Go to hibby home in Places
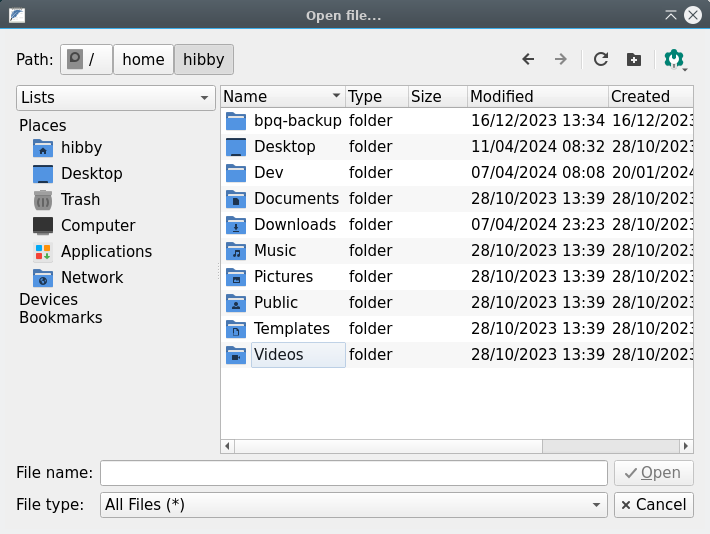 (x=81, y=147)
